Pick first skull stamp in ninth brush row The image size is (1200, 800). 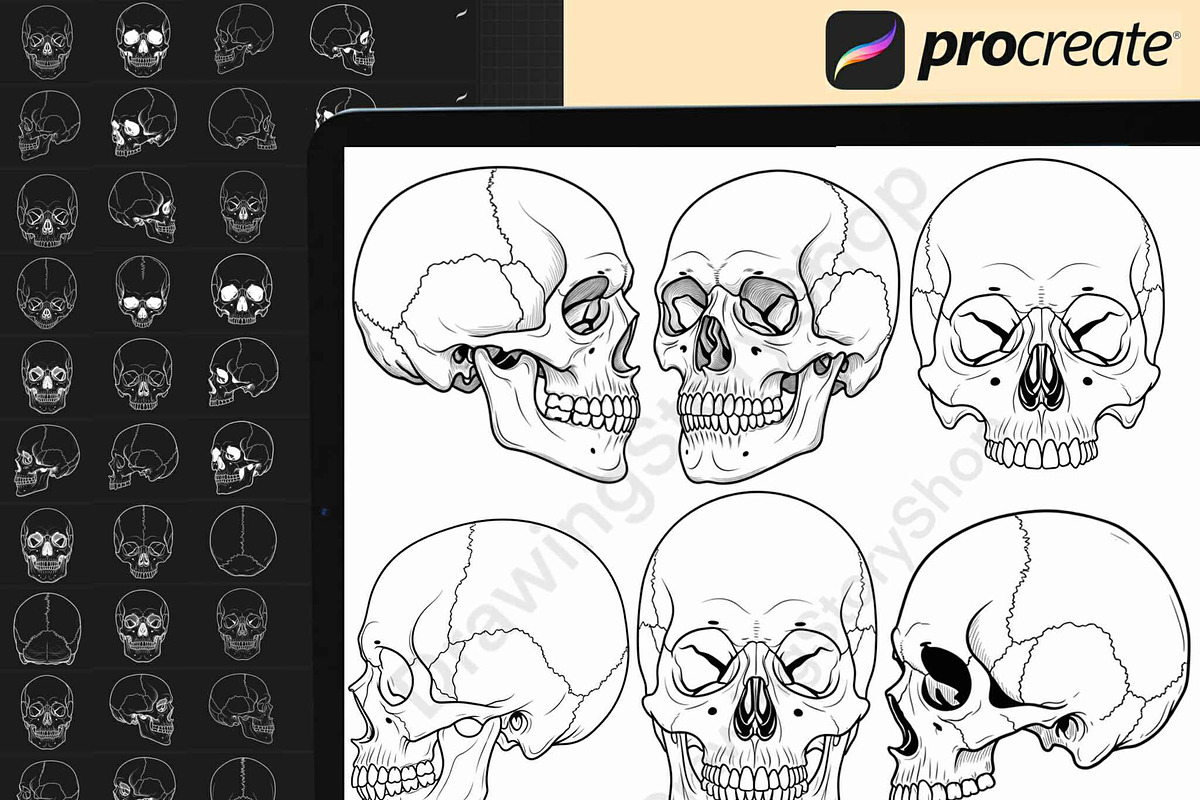(45, 711)
